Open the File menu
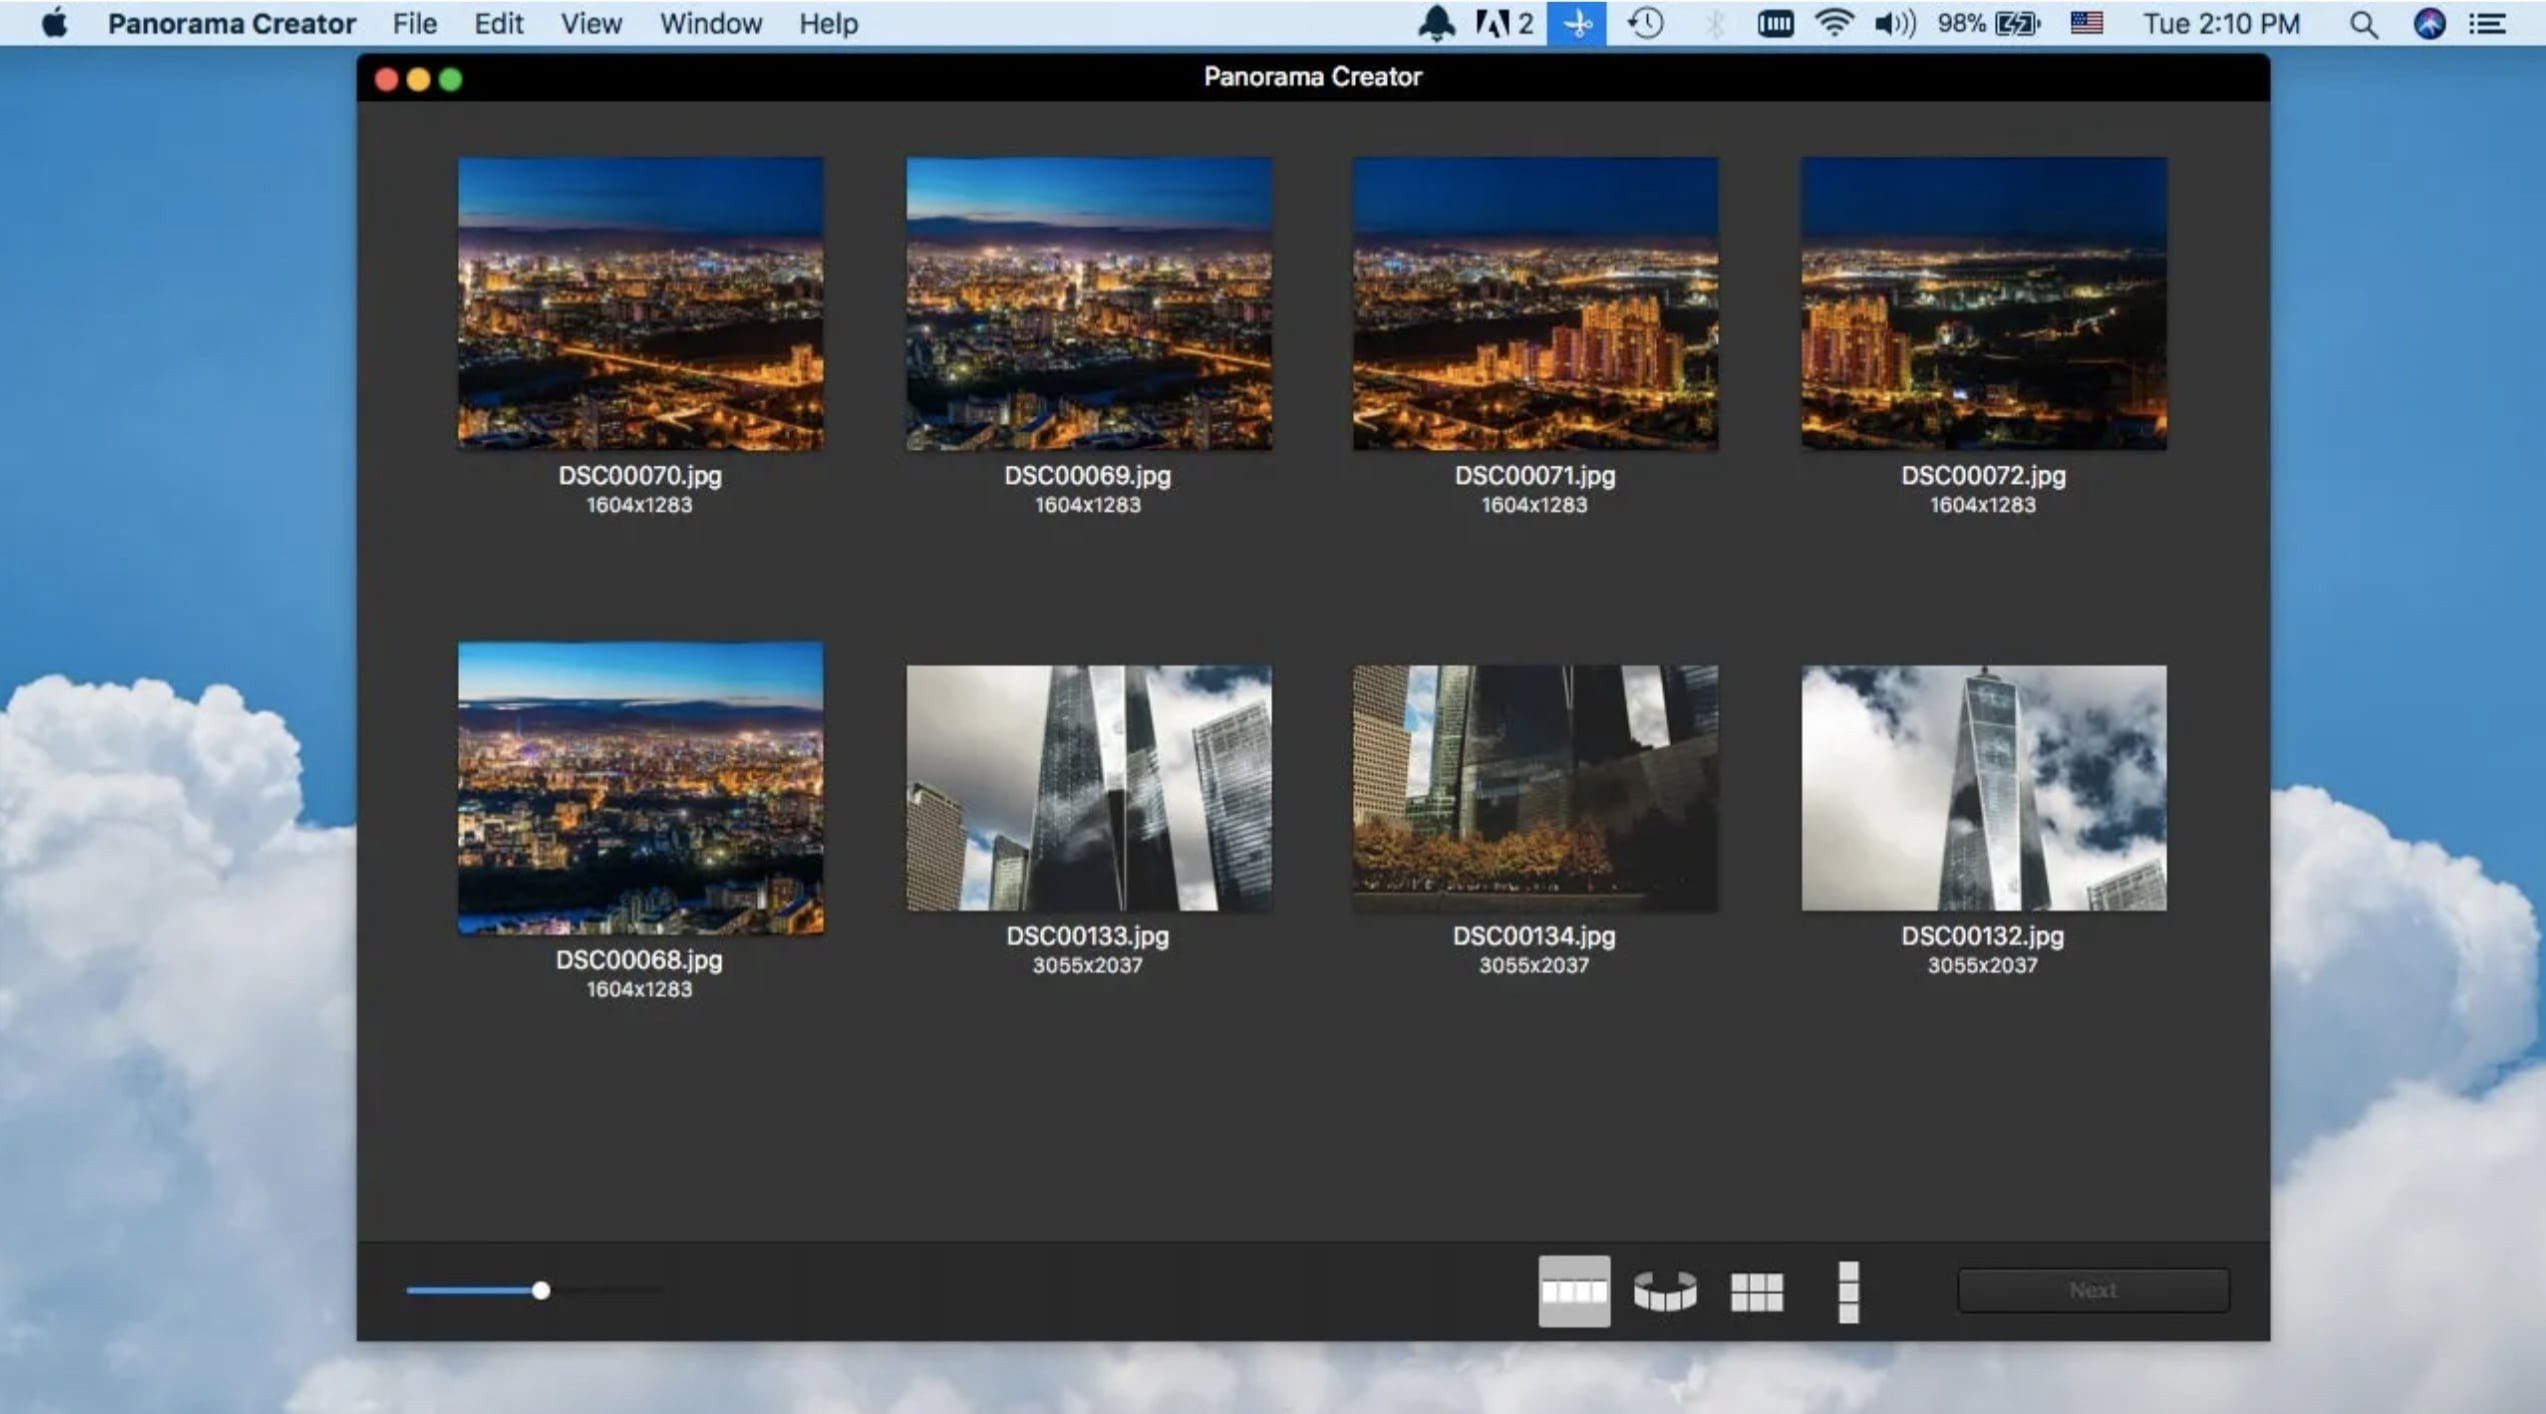Screen dimensions: 2546x1414 414,24
